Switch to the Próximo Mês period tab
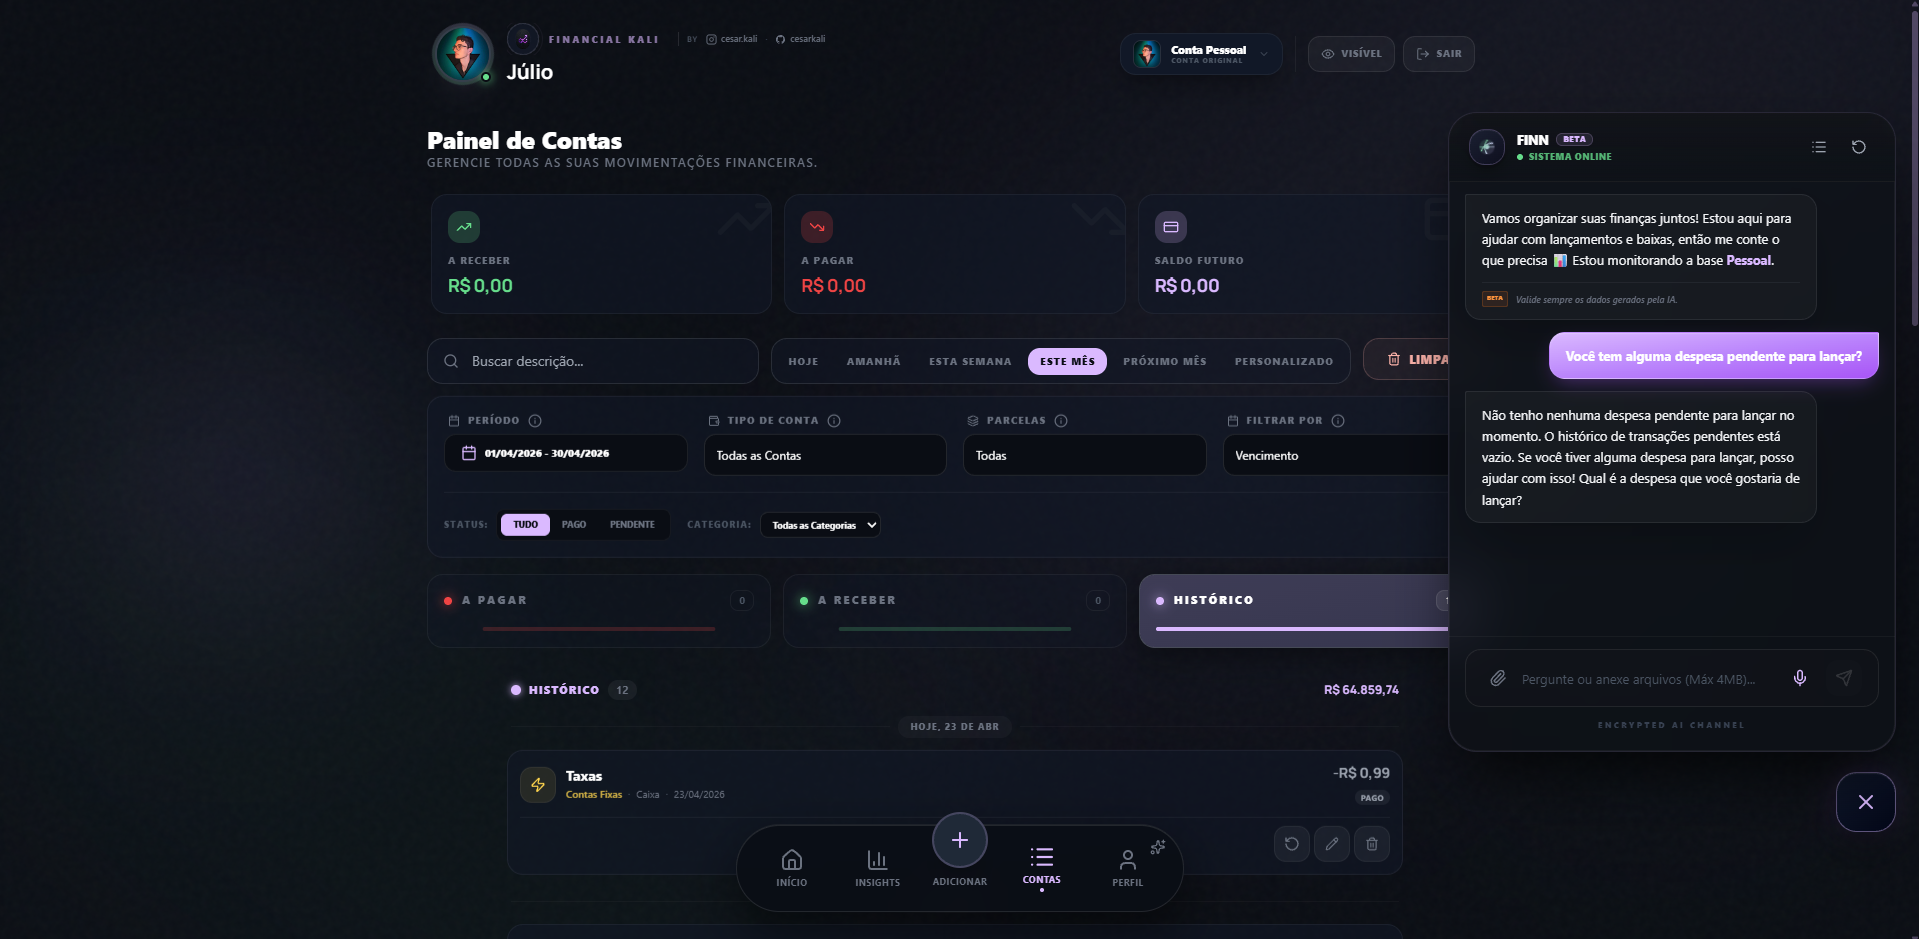Viewport: 1919px width, 939px height. (1164, 361)
